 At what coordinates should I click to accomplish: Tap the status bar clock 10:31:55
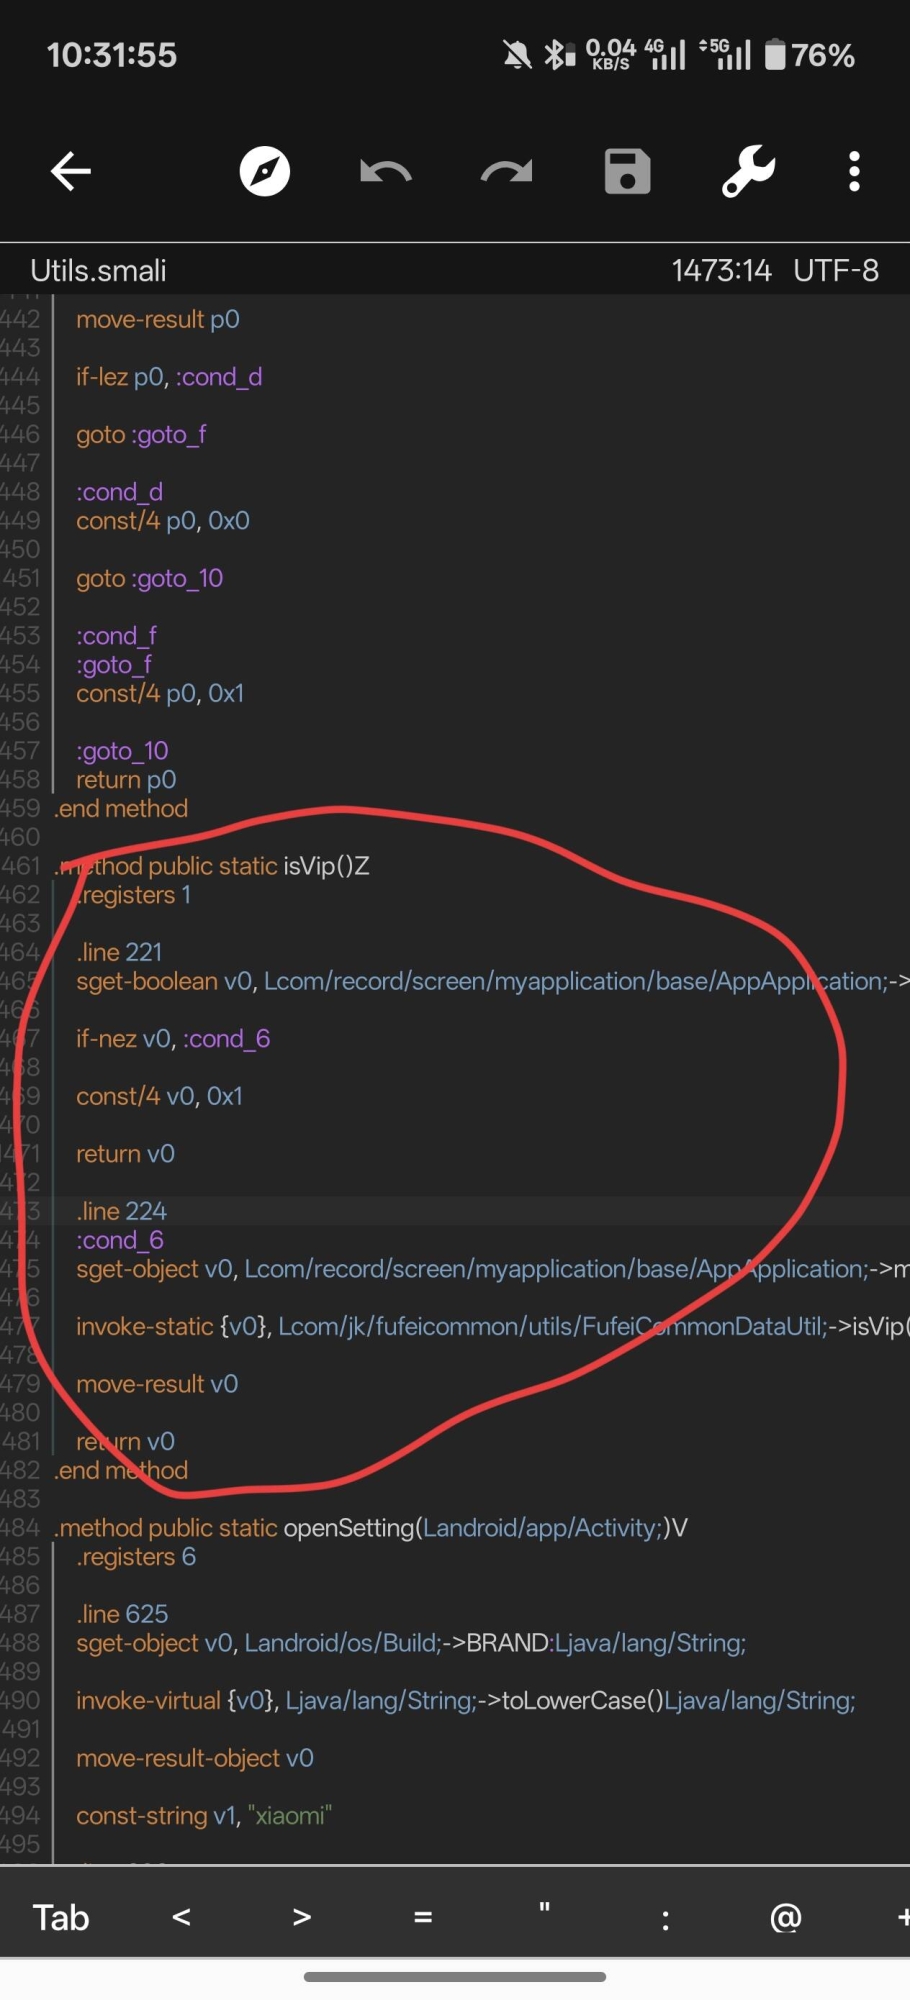click(x=112, y=55)
